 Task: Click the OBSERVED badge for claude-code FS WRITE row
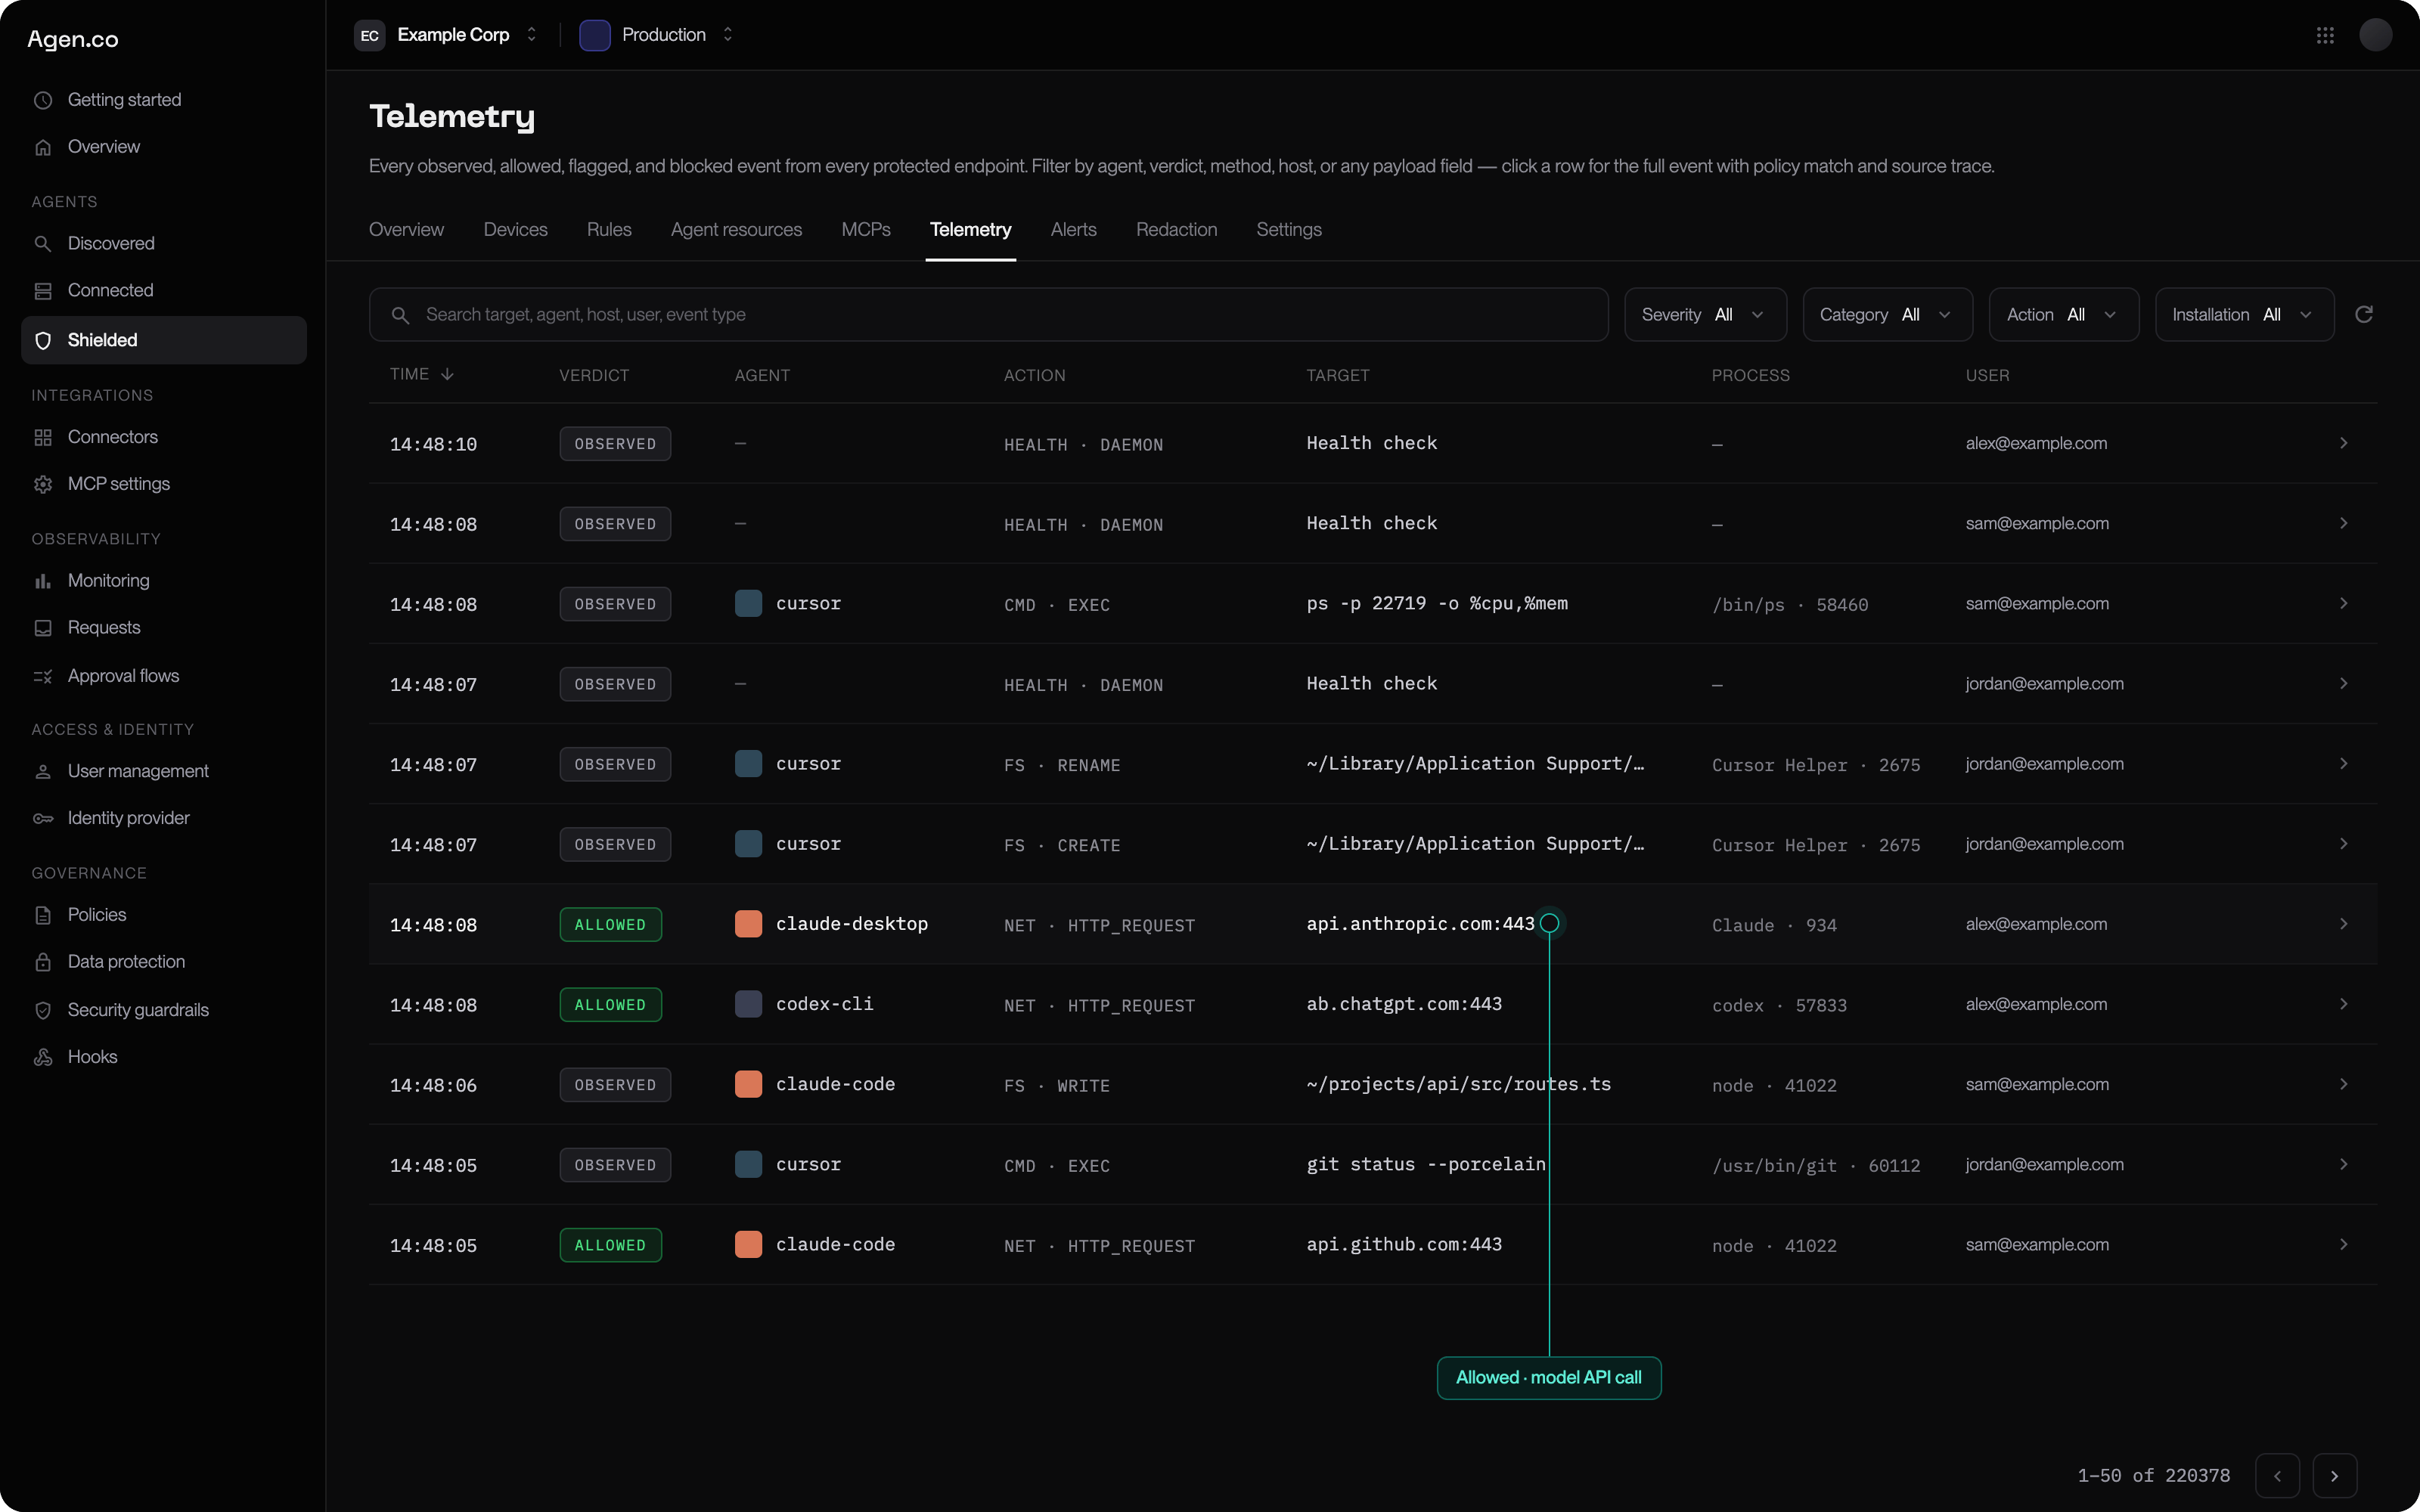point(615,1085)
